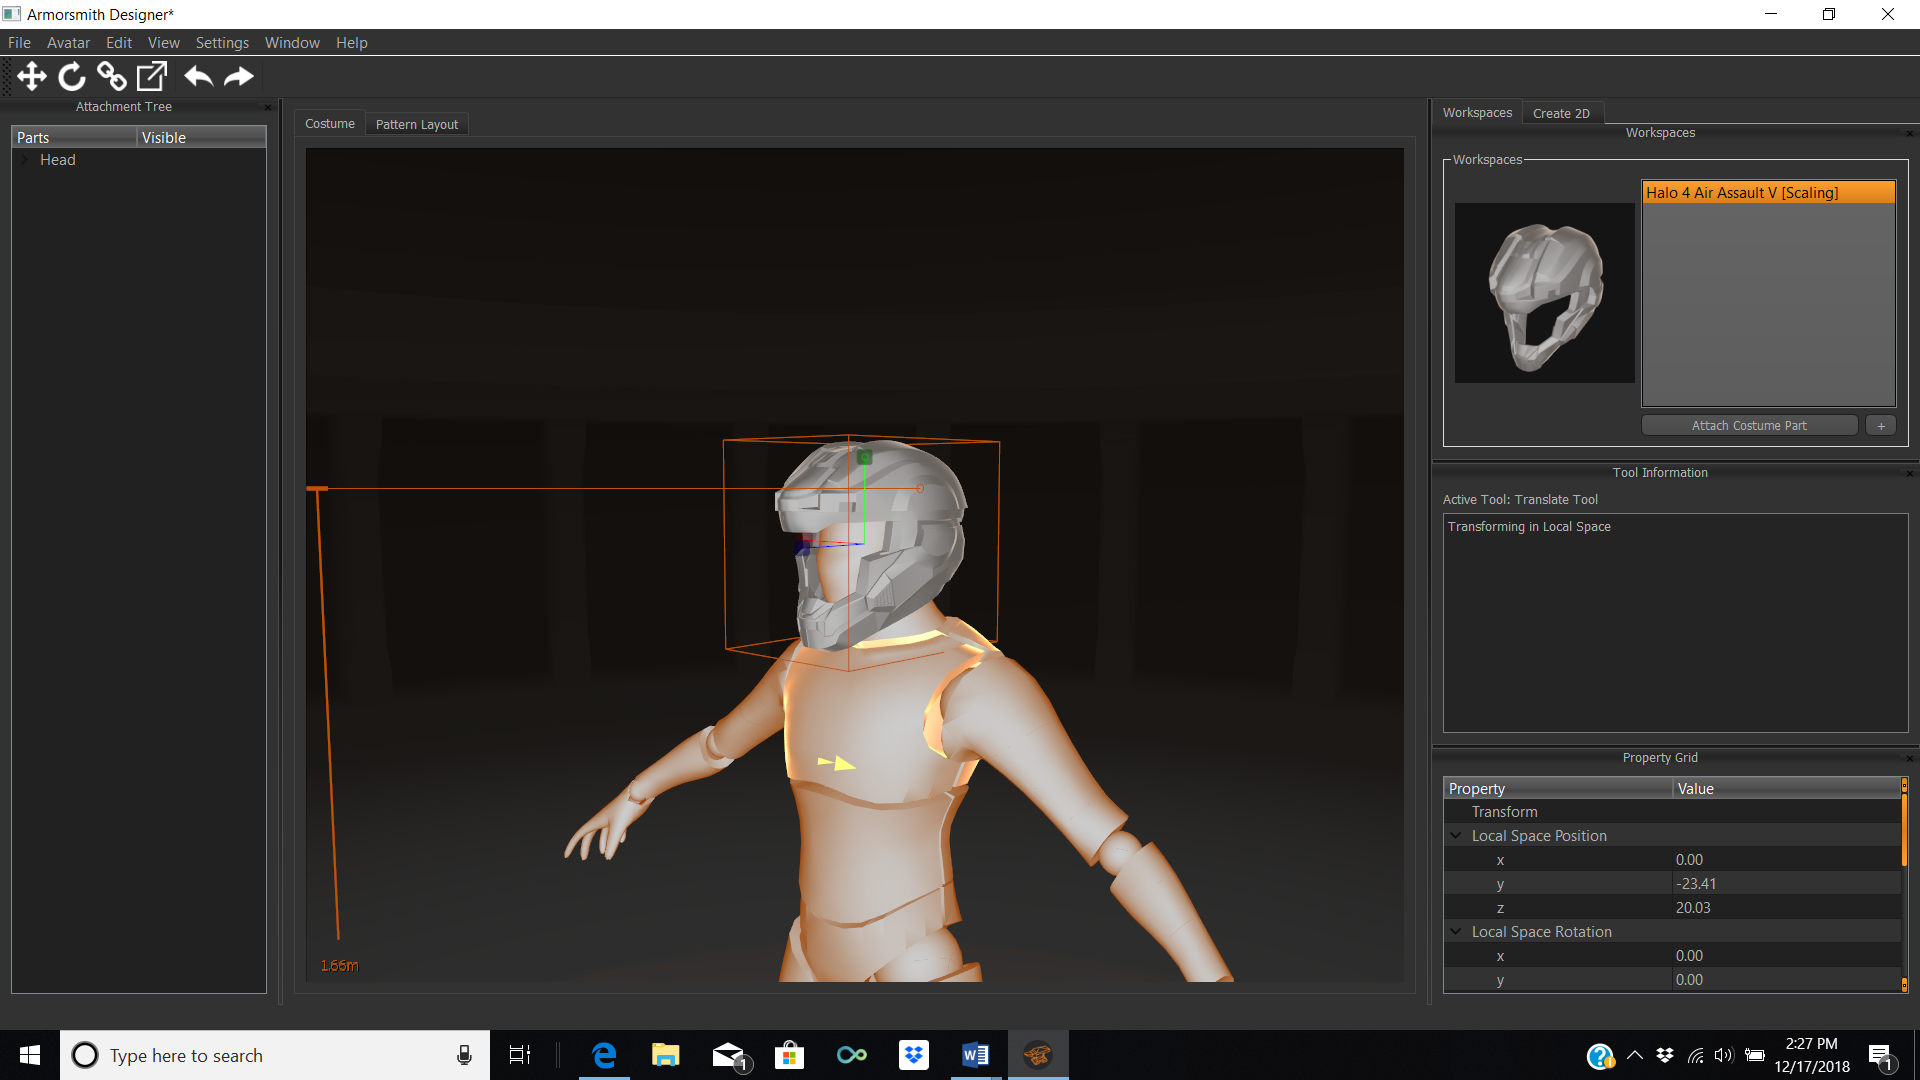Redo the last action
The image size is (1920, 1080).
(x=239, y=76)
